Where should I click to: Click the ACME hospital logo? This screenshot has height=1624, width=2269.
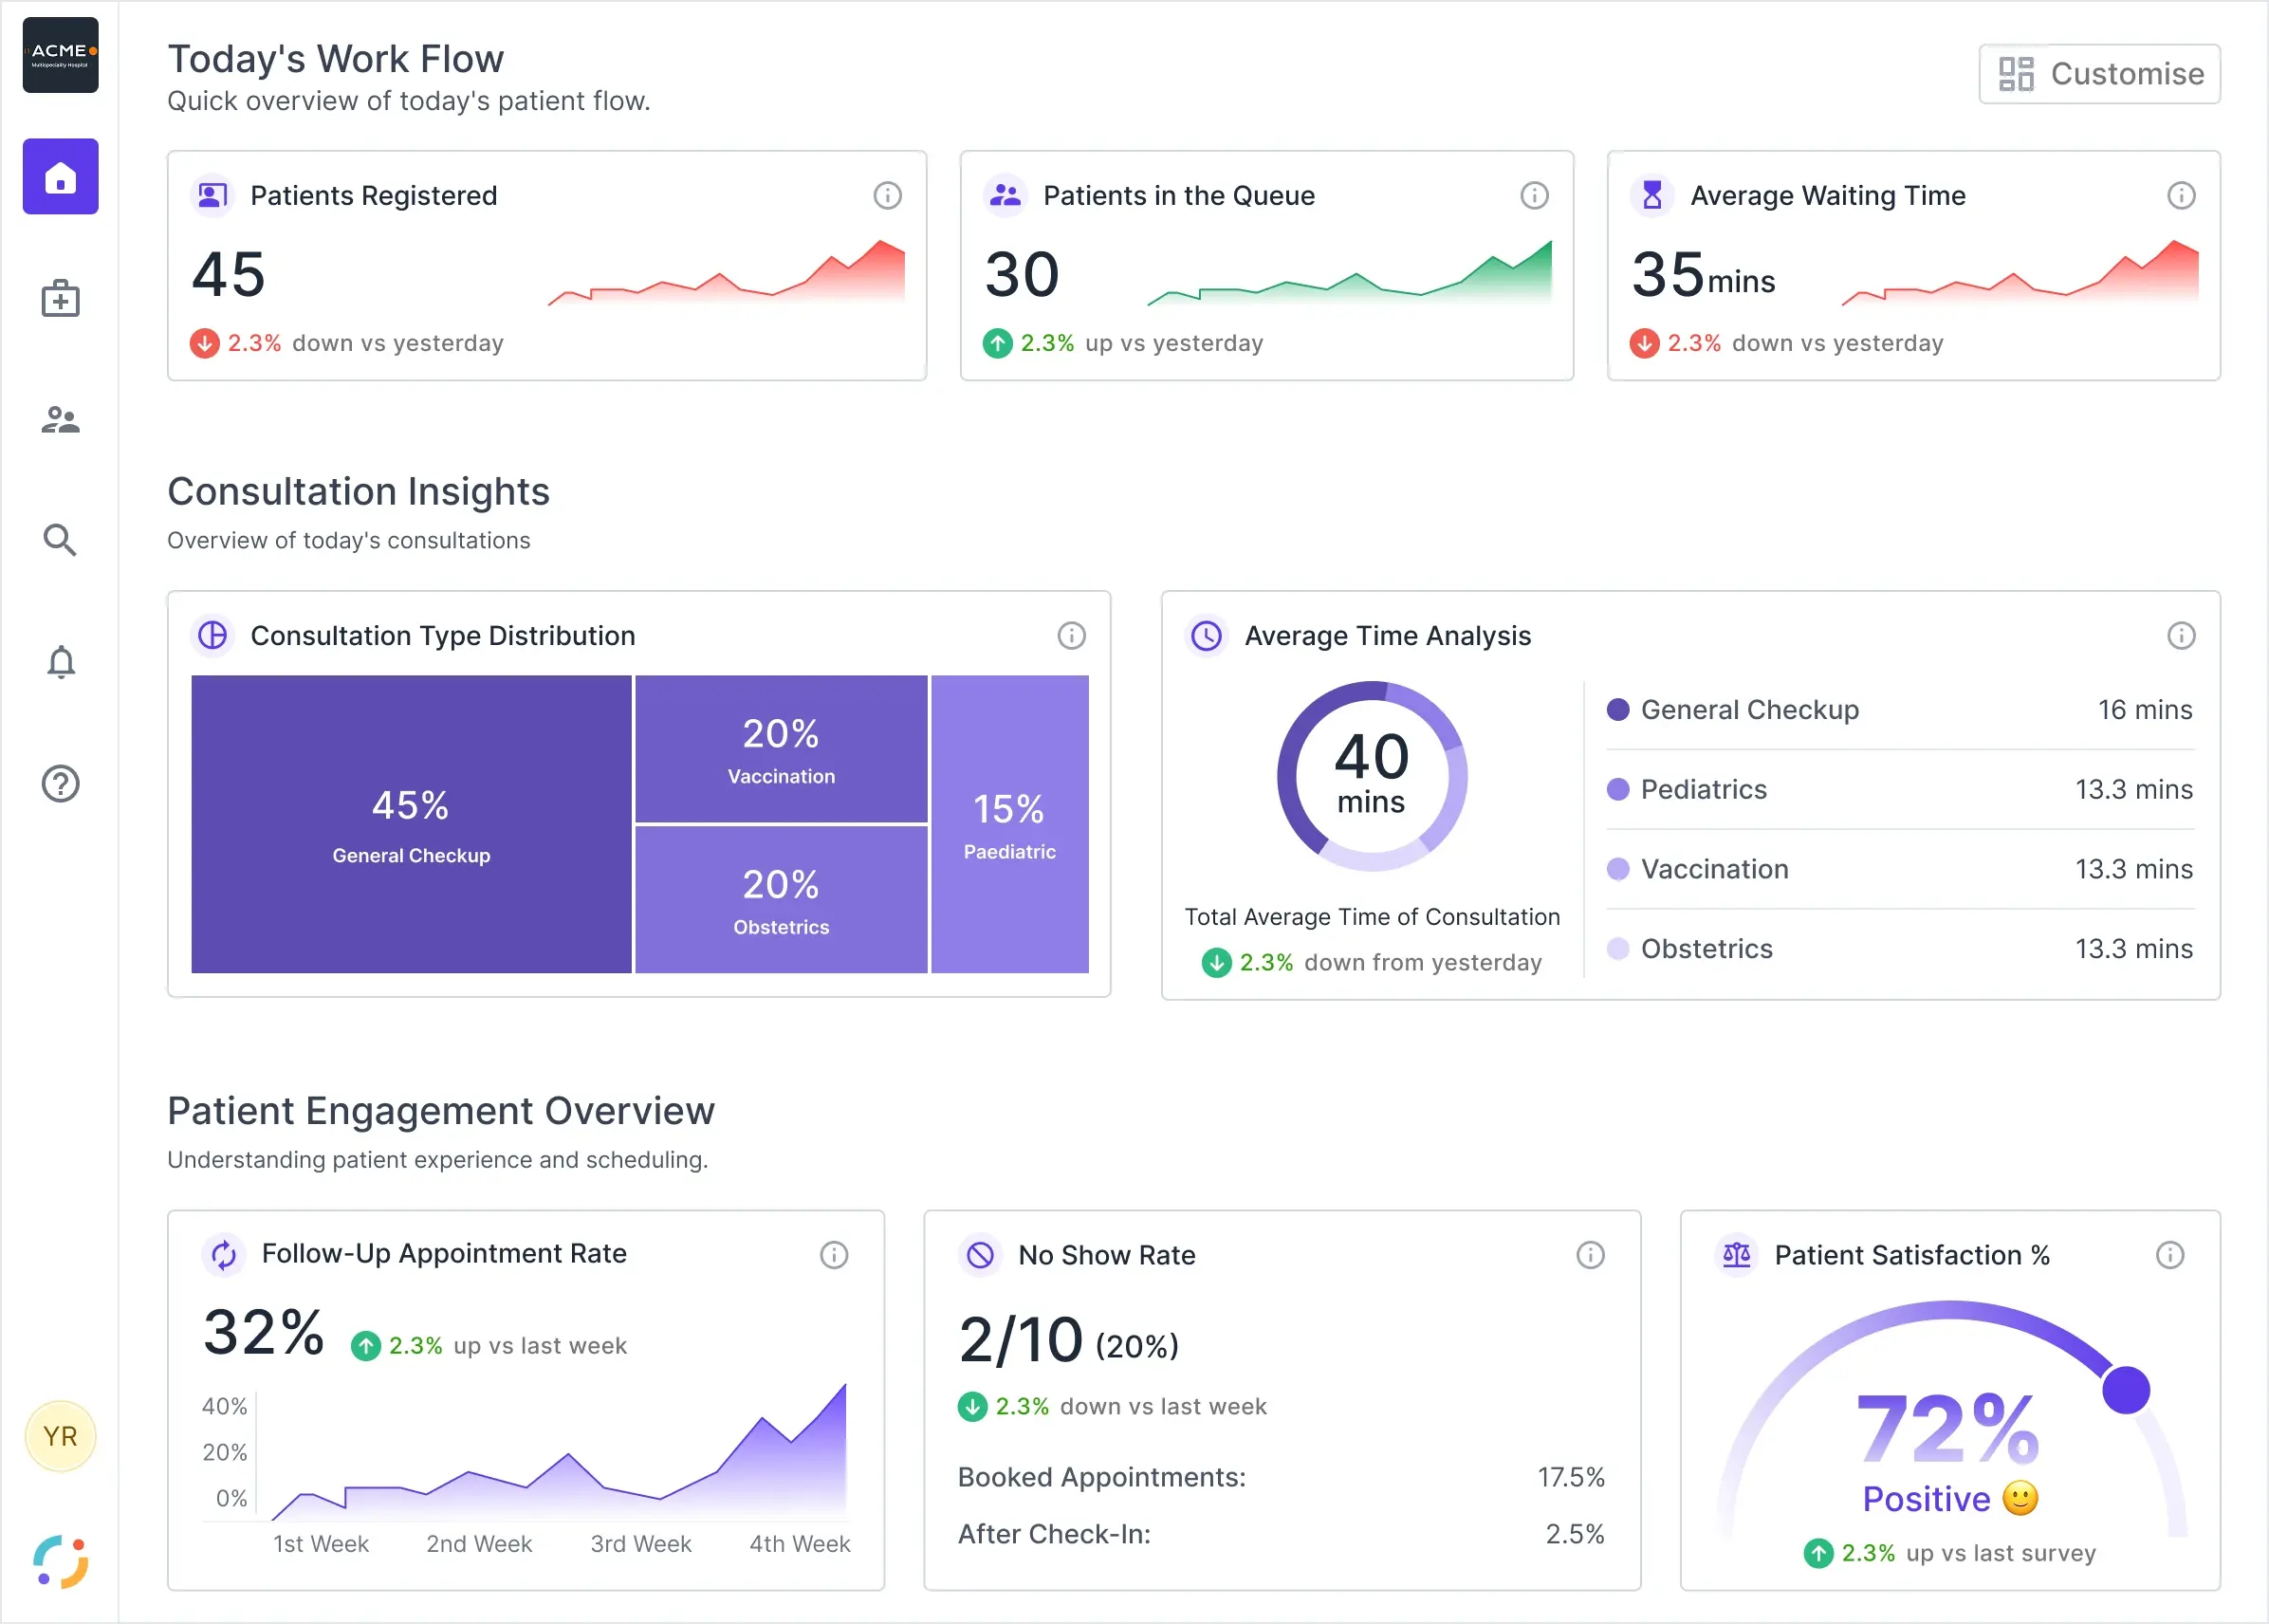tap(60, 55)
